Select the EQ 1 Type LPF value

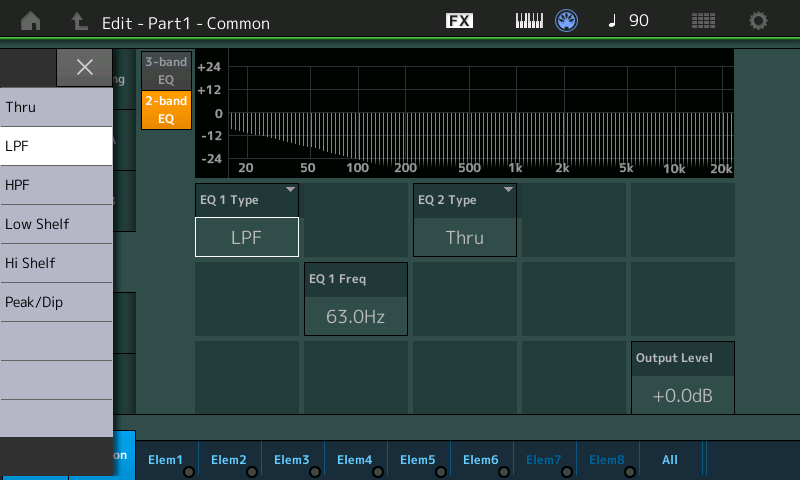pyautogui.click(x=247, y=237)
